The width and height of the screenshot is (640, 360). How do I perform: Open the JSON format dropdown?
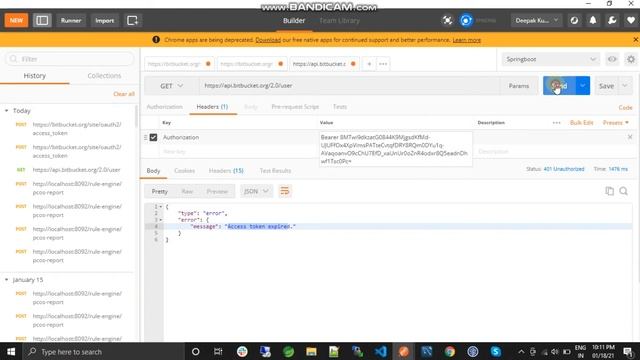256,191
